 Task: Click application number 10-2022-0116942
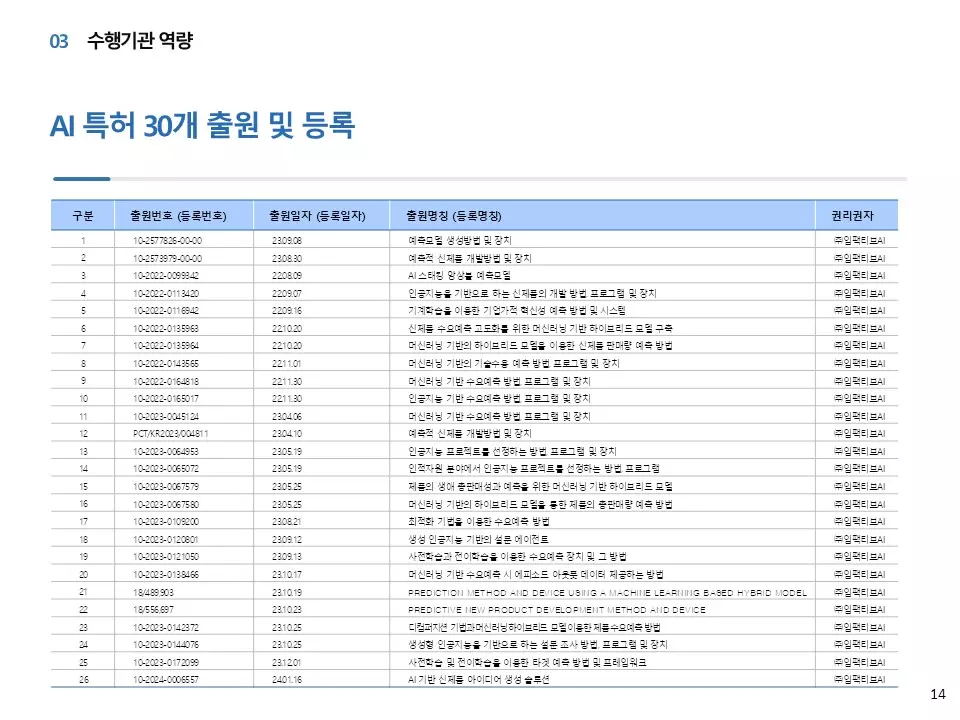click(166, 310)
